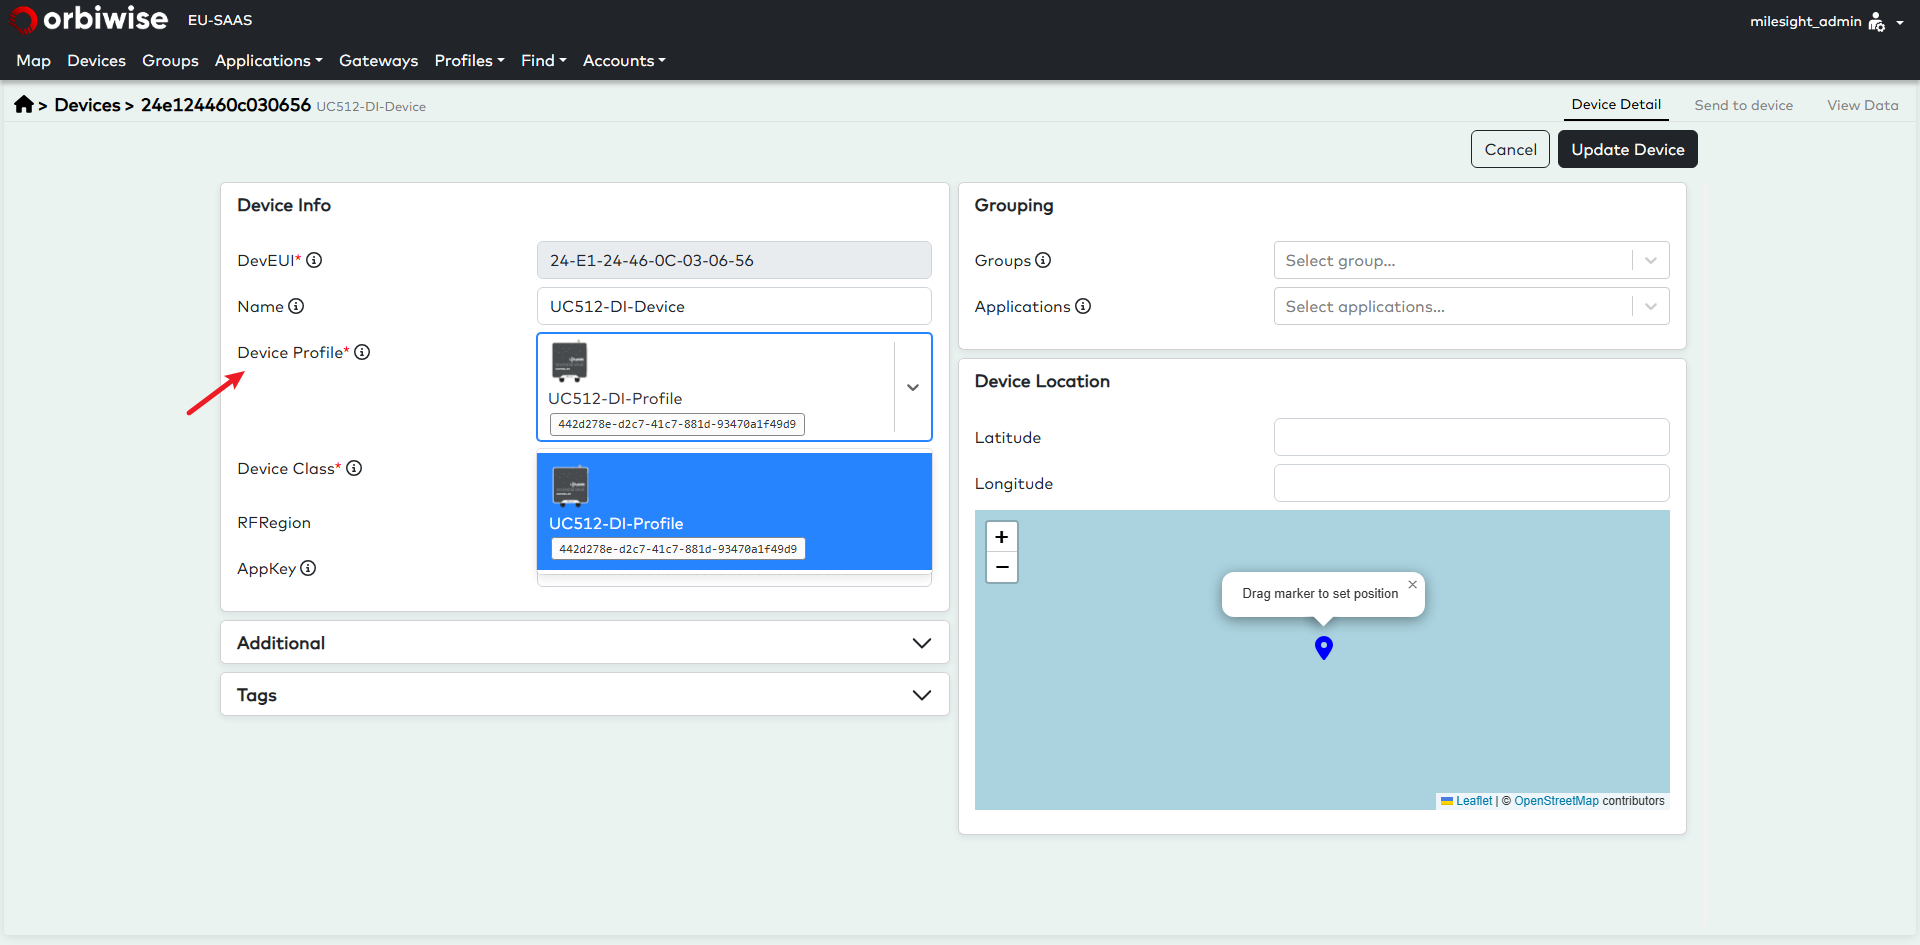Click the profile ID under selected profile

[x=677, y=424]
